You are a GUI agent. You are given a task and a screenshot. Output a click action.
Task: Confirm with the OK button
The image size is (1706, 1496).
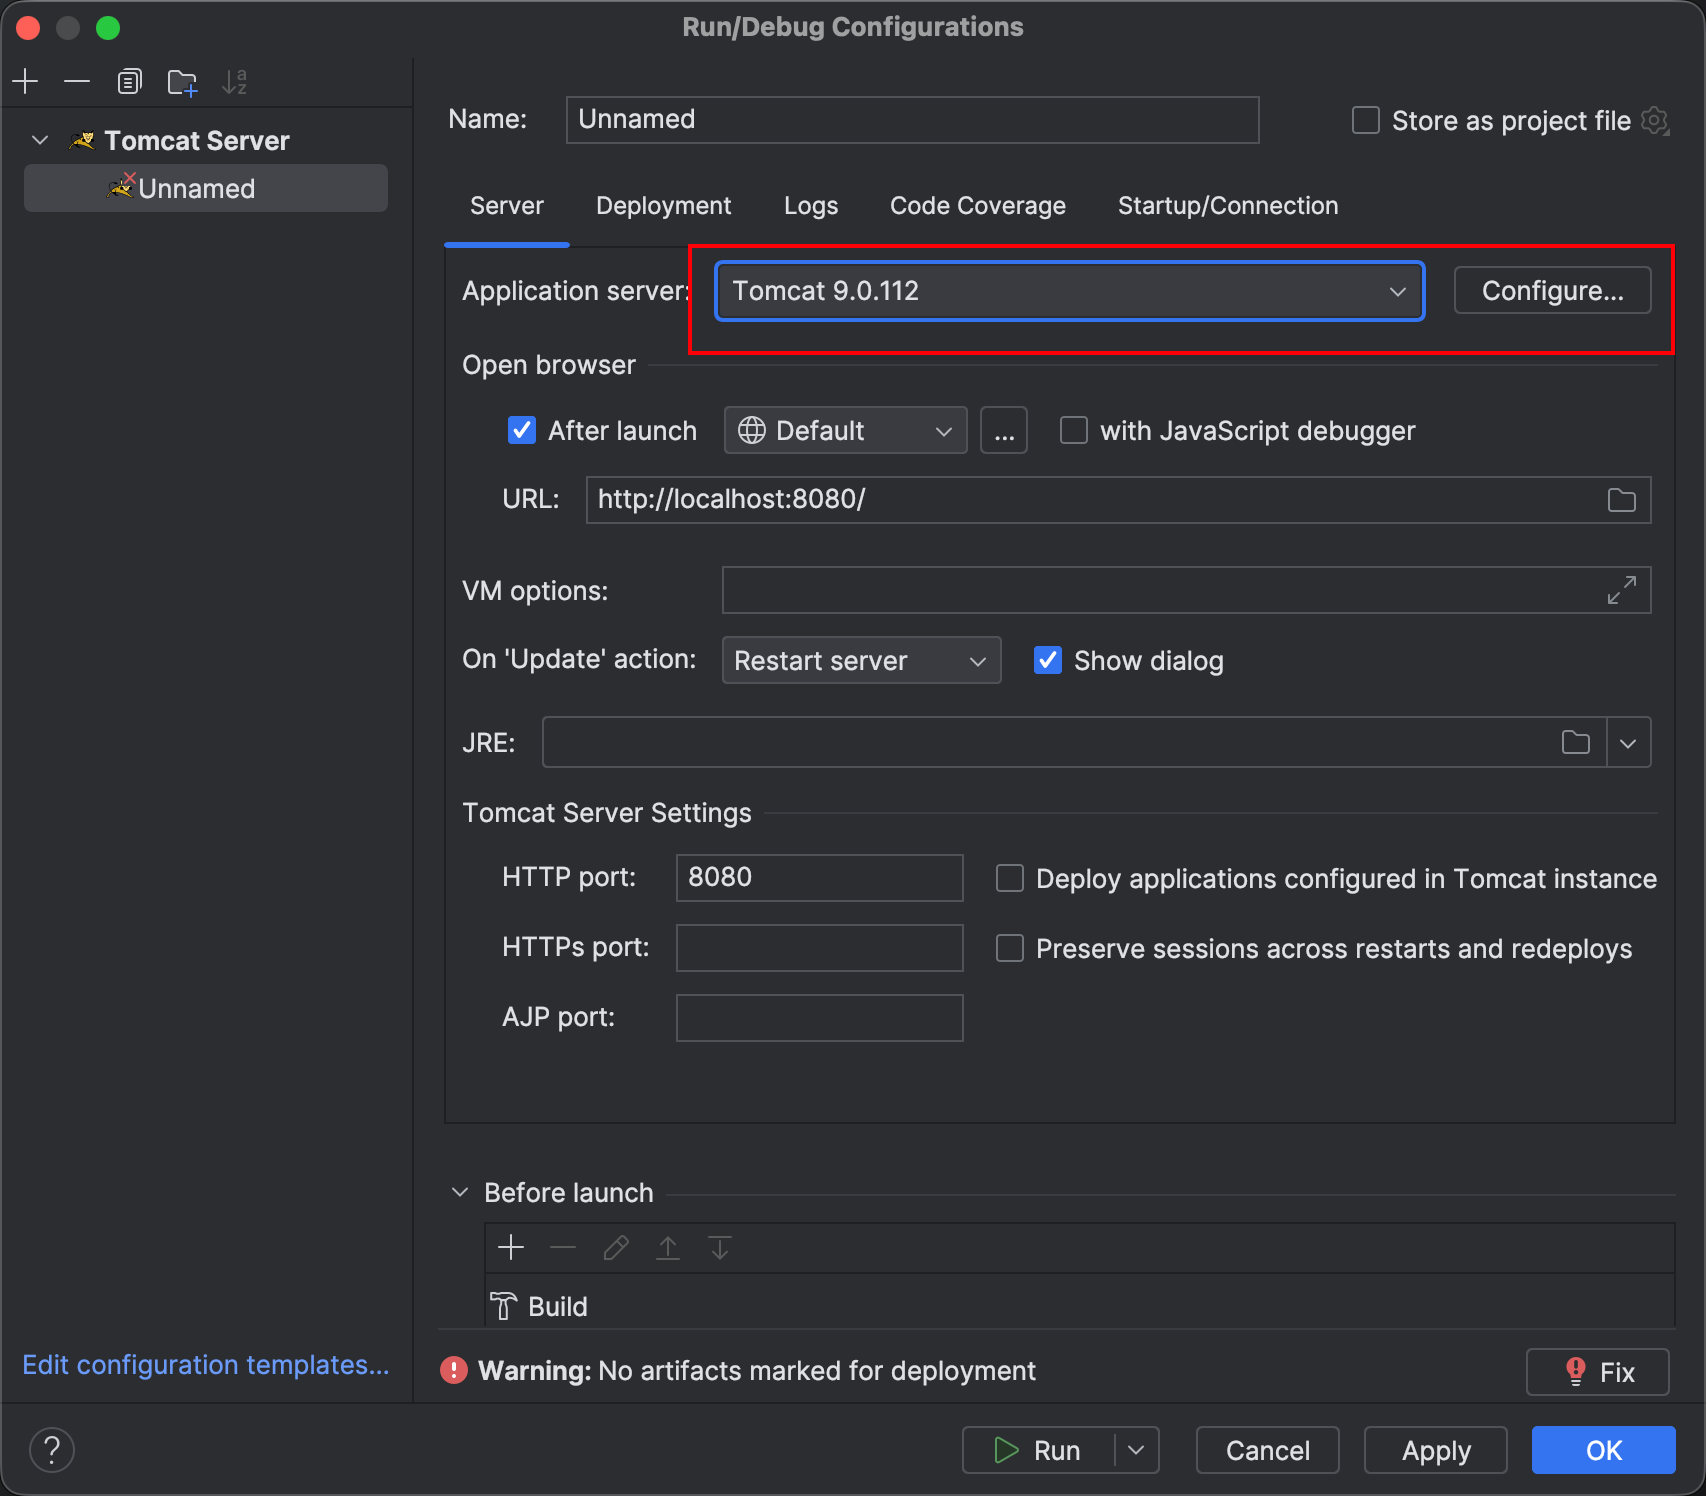[1604, 1450]
